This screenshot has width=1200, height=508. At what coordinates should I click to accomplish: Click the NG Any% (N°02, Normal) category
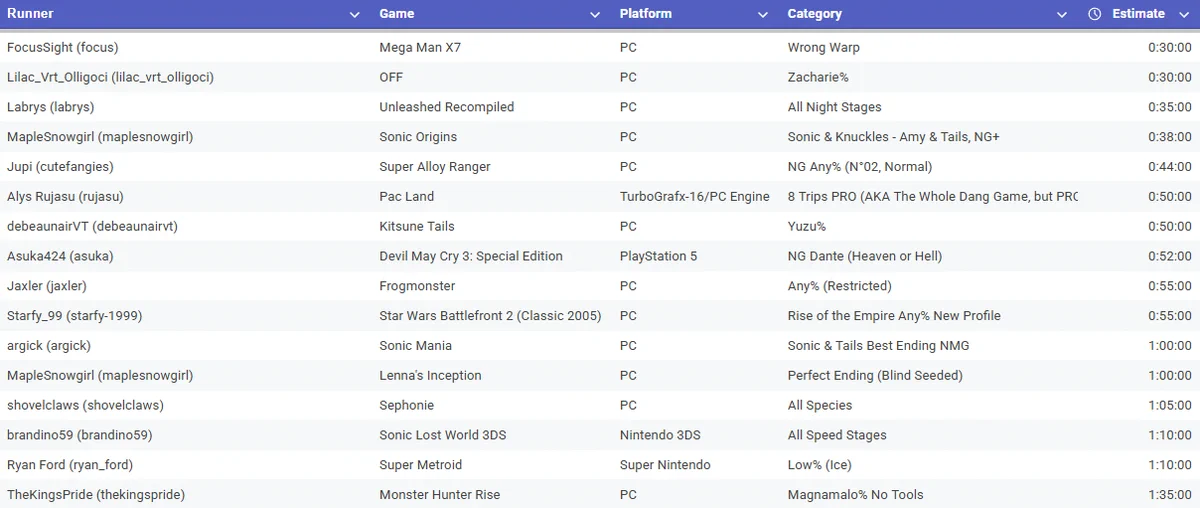pyautogui.click(x=860, y=167)
